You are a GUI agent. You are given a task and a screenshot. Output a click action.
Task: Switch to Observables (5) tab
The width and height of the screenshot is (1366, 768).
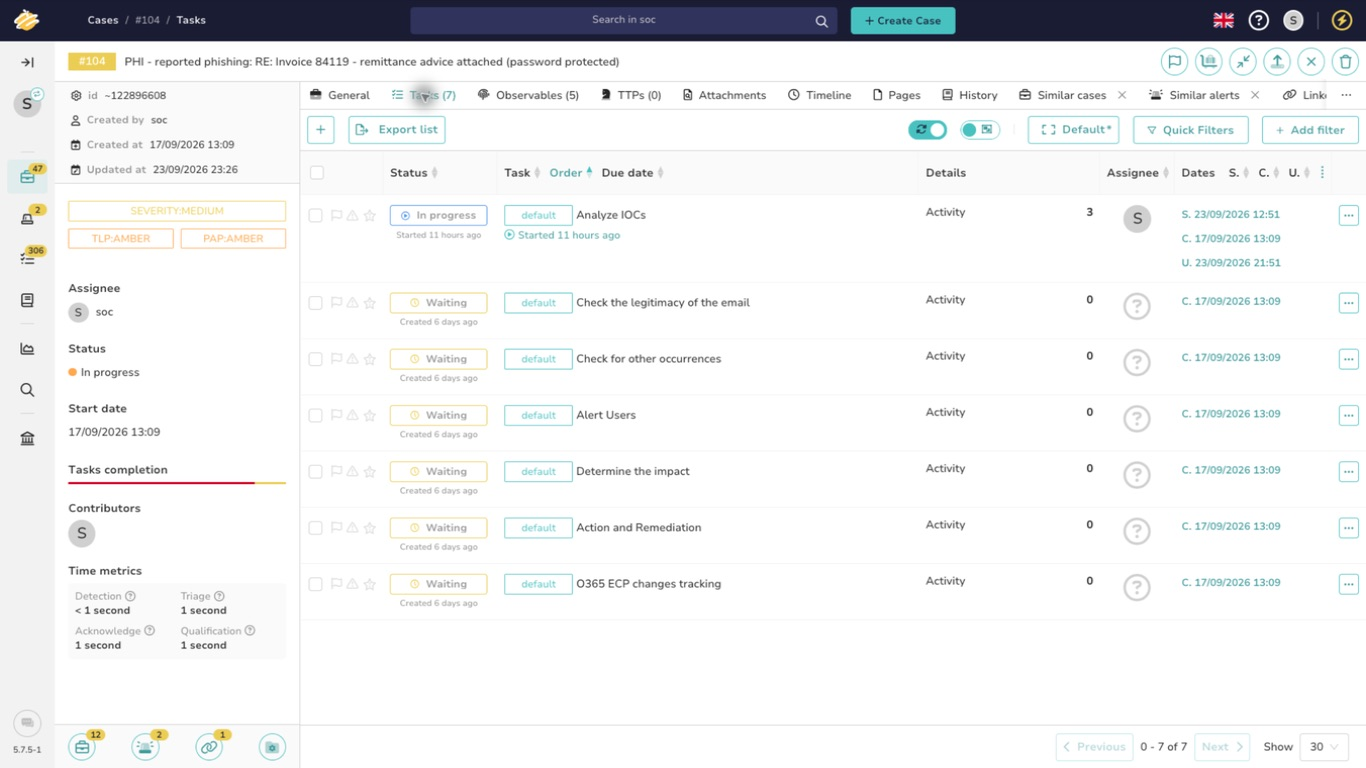point(528,95)
